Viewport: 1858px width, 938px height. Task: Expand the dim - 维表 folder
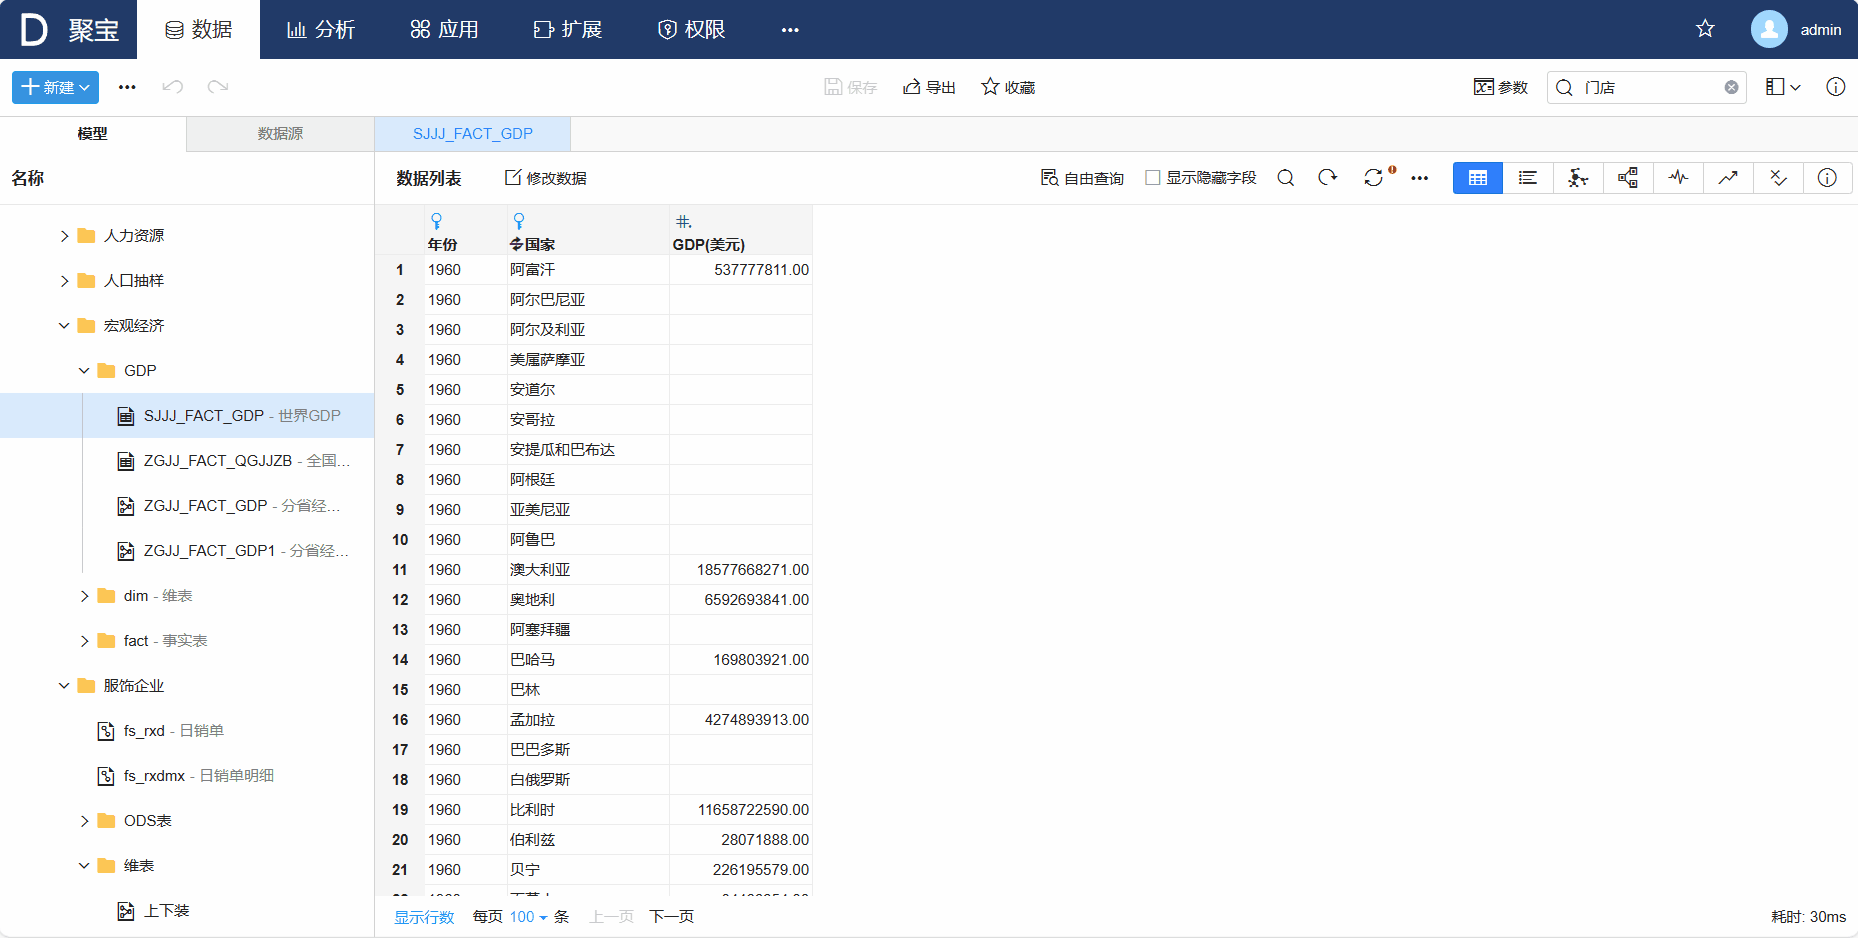point(84,596)
